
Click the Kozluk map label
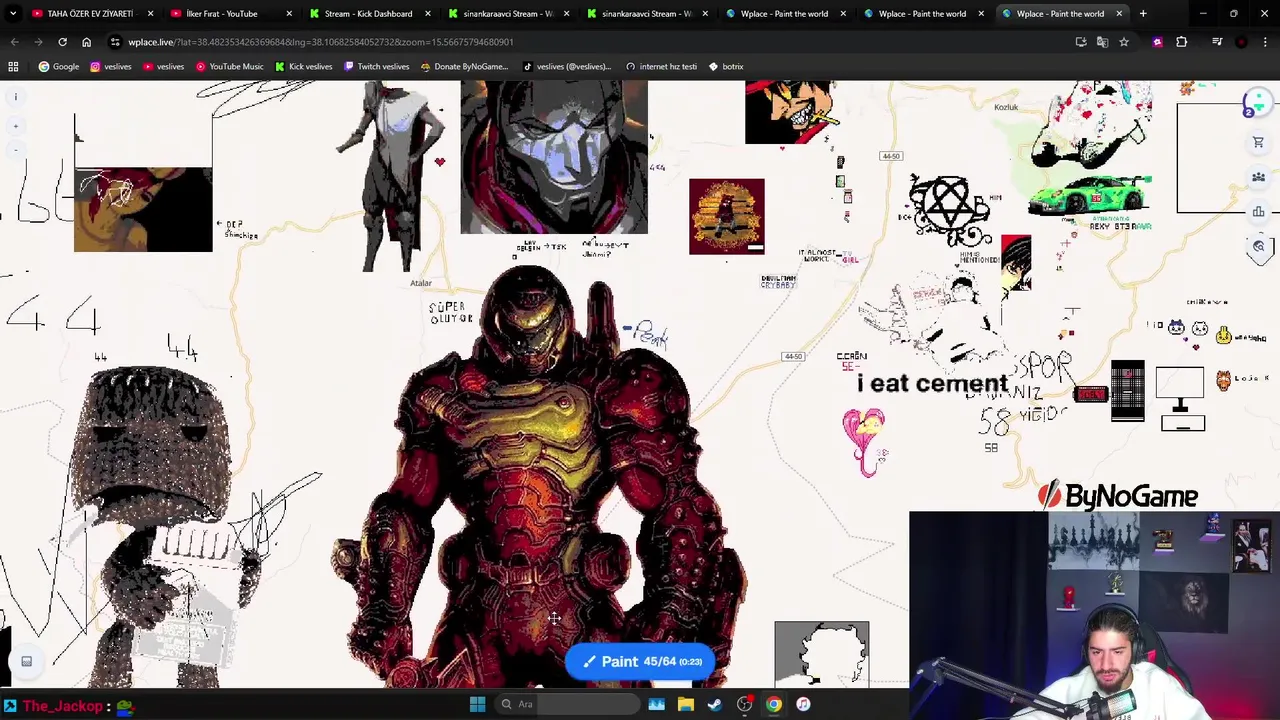click(x=1006, y=107)
